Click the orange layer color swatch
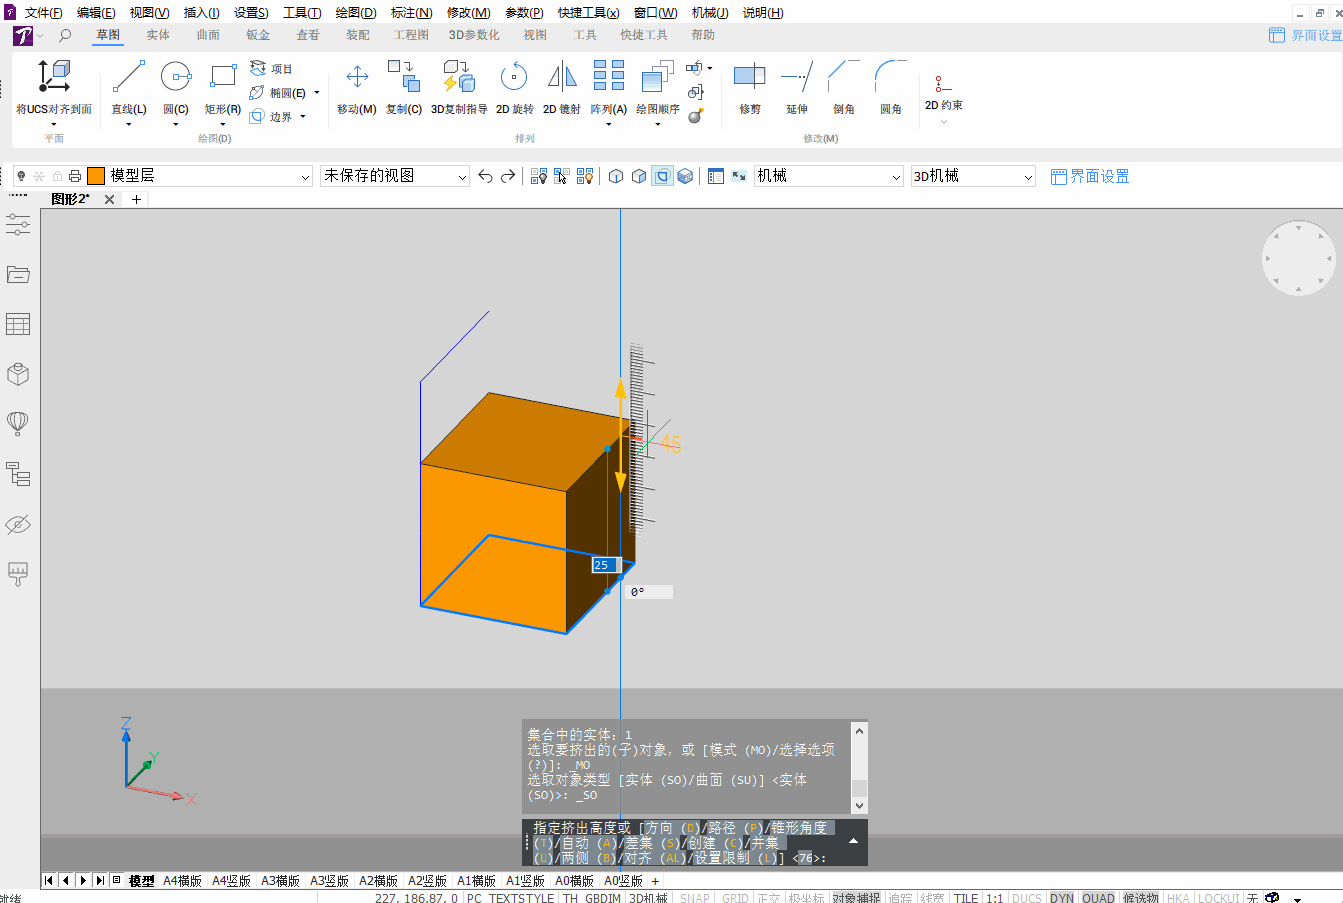The image size is (1343, 903). point(96,176)
